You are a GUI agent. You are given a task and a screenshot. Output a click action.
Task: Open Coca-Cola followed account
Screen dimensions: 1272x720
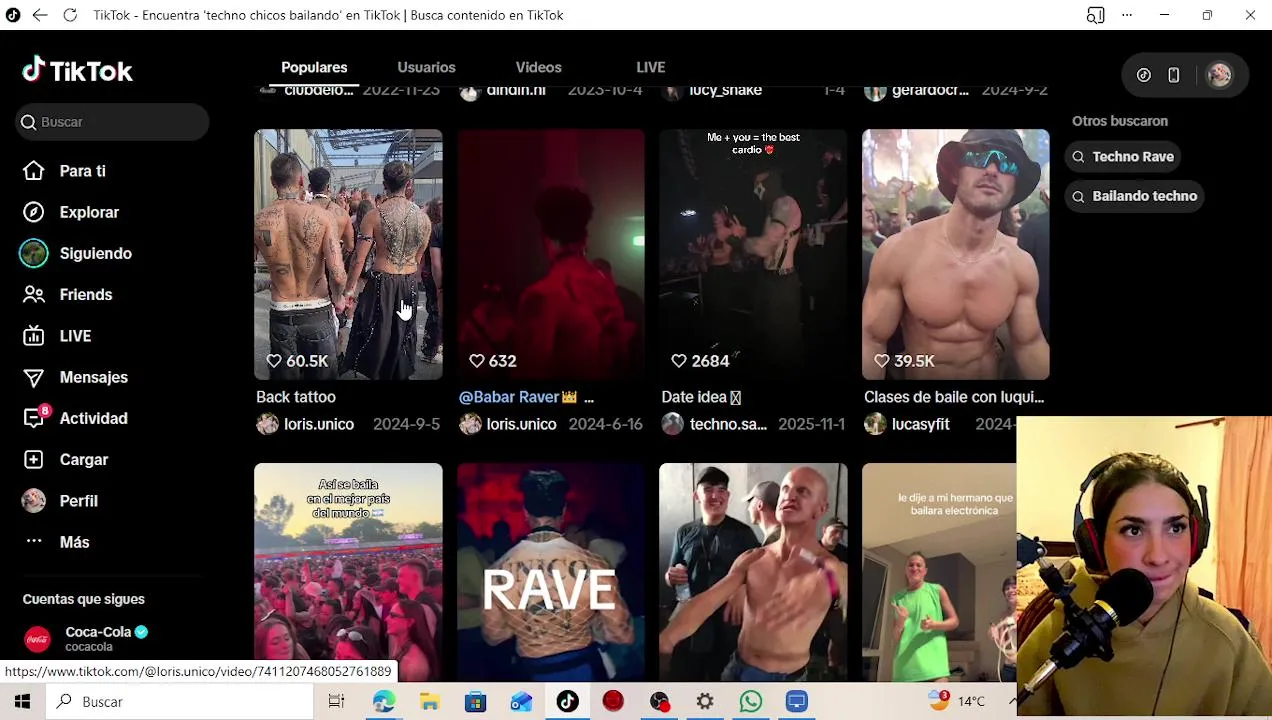86,638
